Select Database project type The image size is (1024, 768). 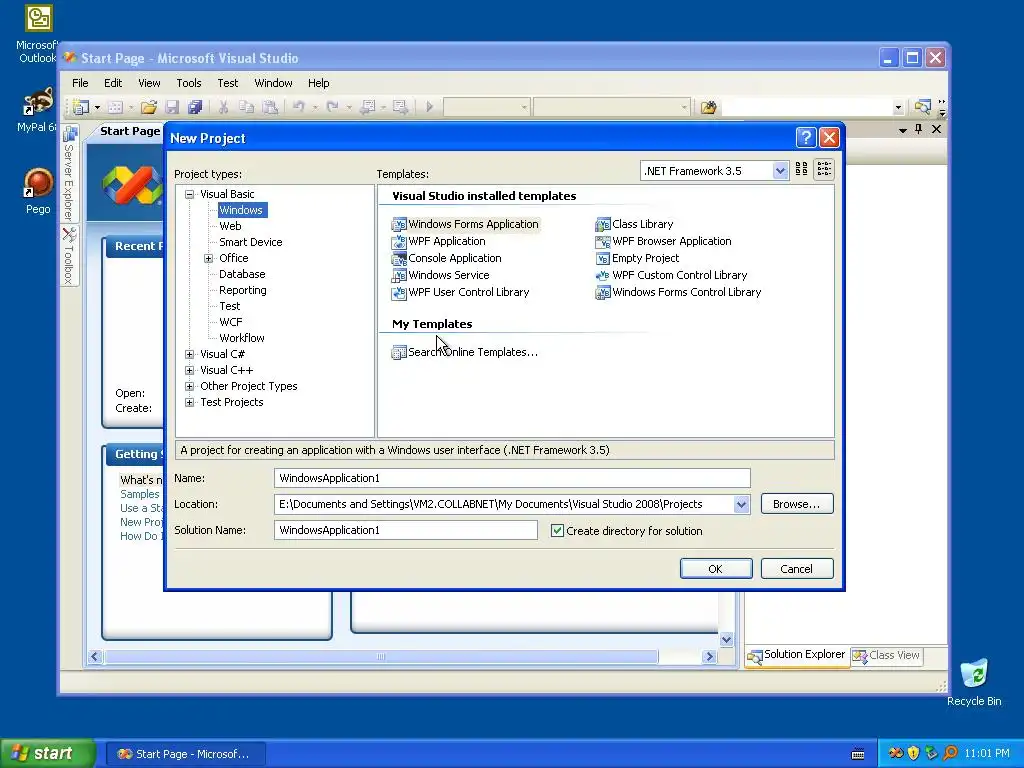(x=242, y=274)
